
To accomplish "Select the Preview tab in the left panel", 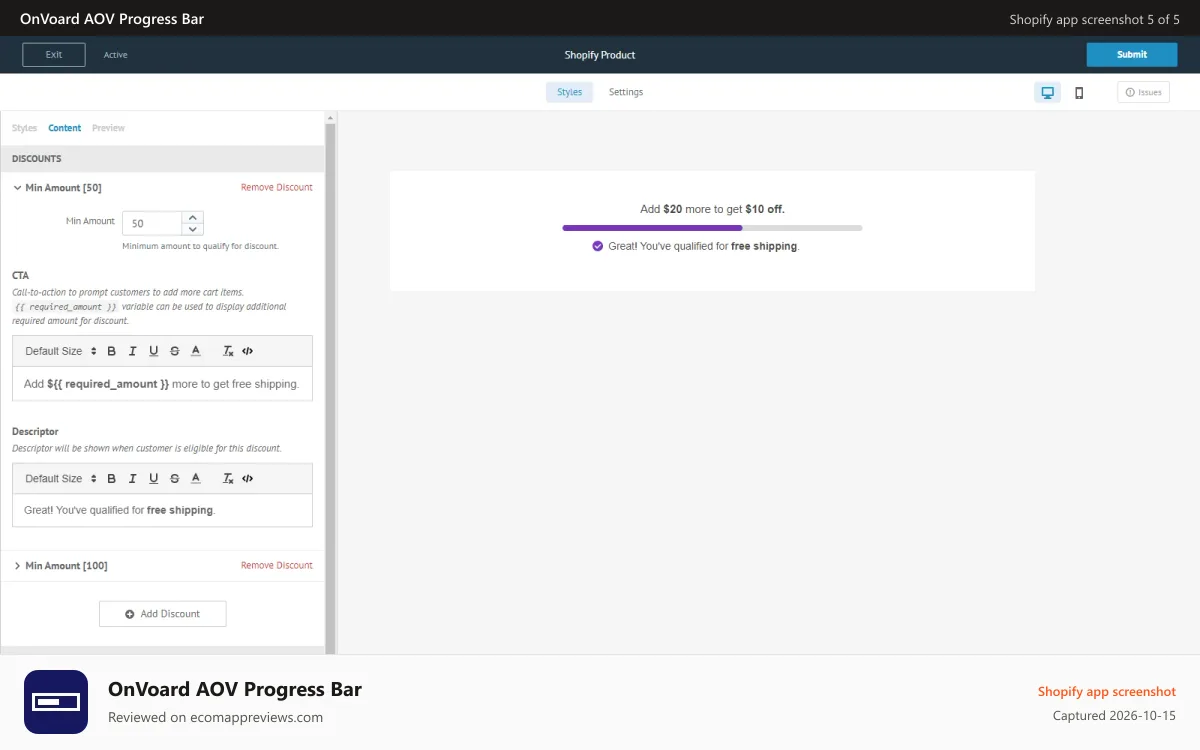I will [108, 128].
